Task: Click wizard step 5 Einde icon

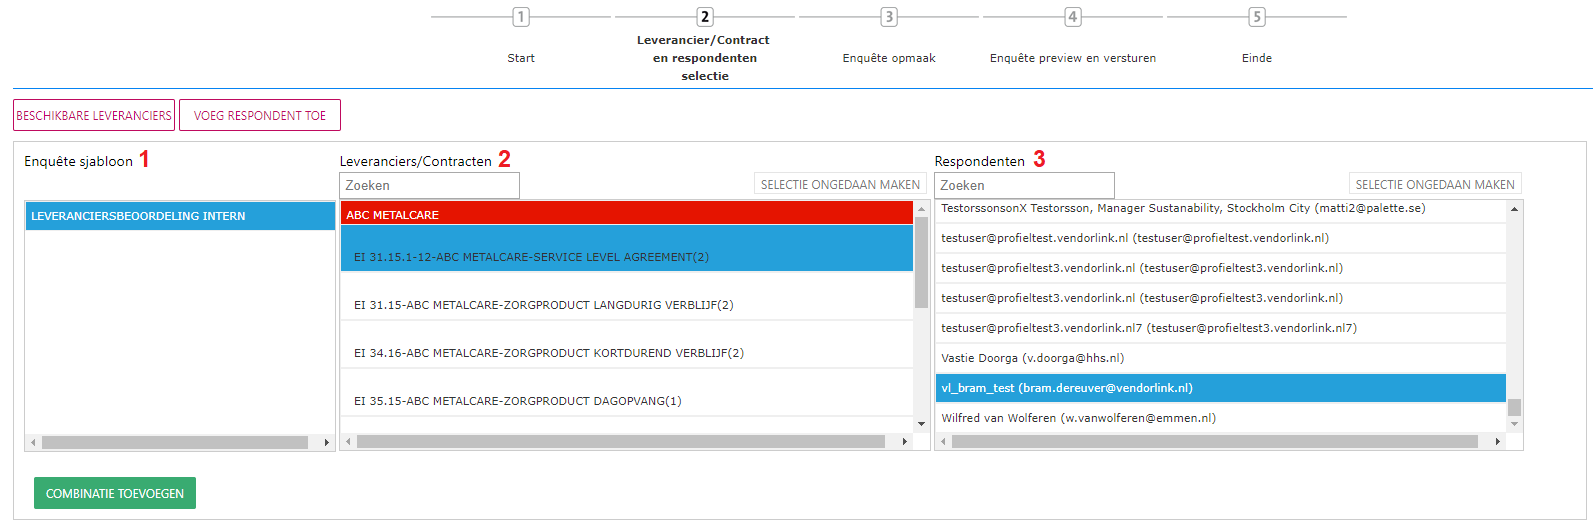Action: 1257,17
